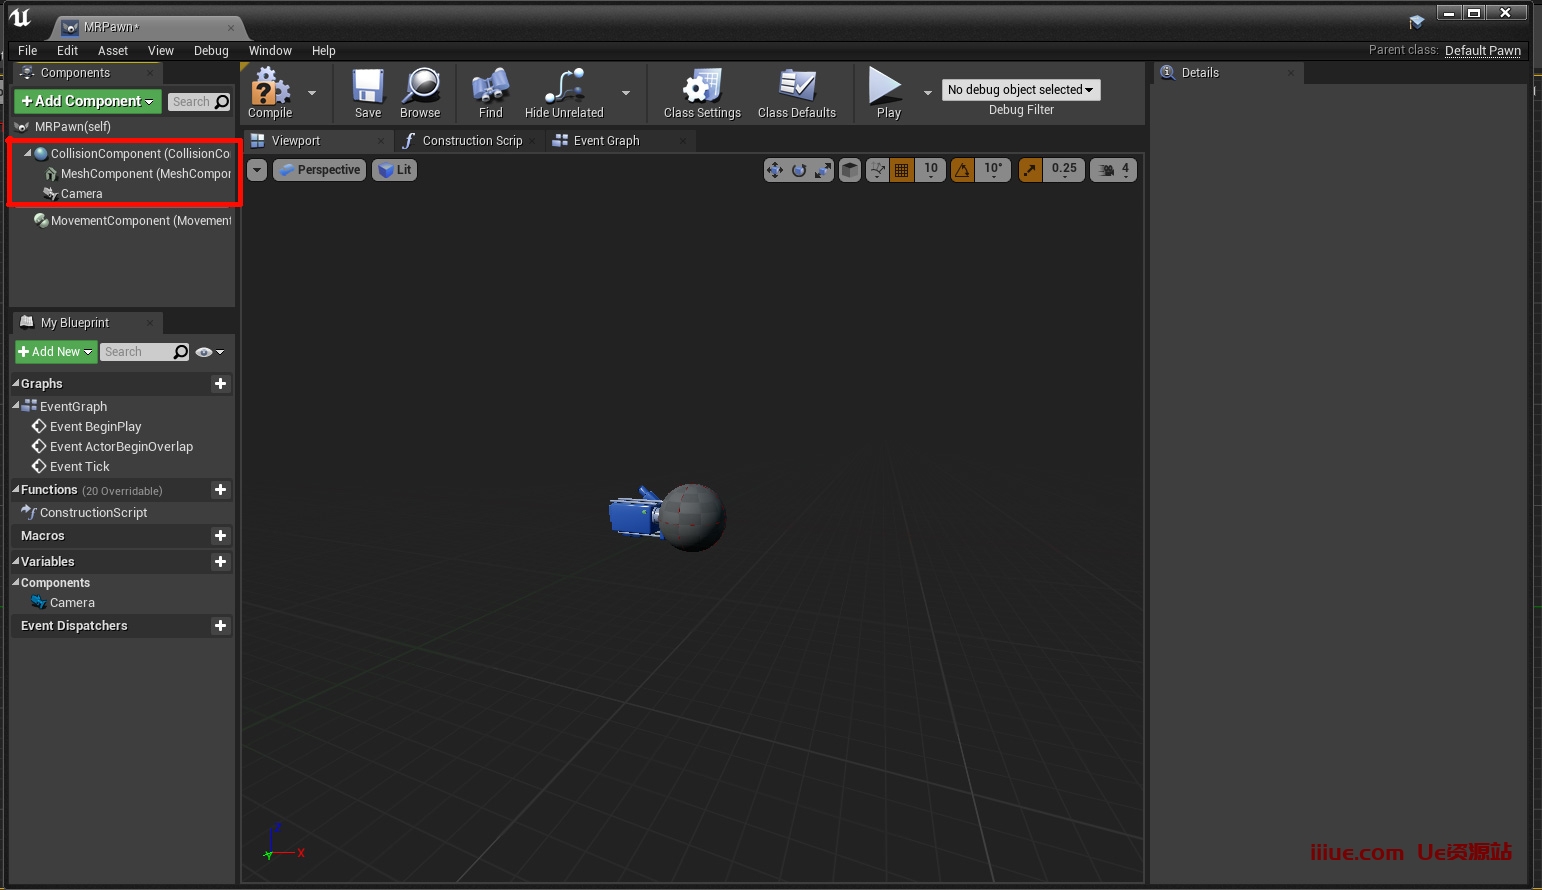Open the debug object dropdown

click(x=1020, y=90)
